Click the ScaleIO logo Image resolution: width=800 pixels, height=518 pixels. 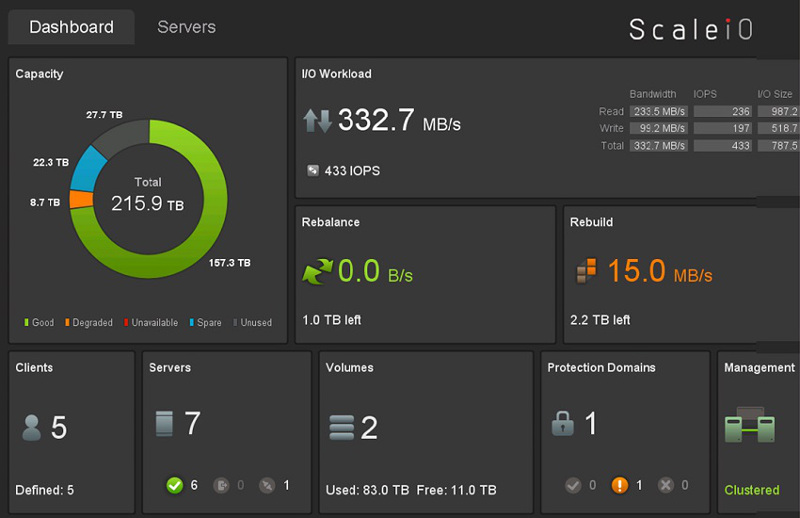tap(691, 30)
